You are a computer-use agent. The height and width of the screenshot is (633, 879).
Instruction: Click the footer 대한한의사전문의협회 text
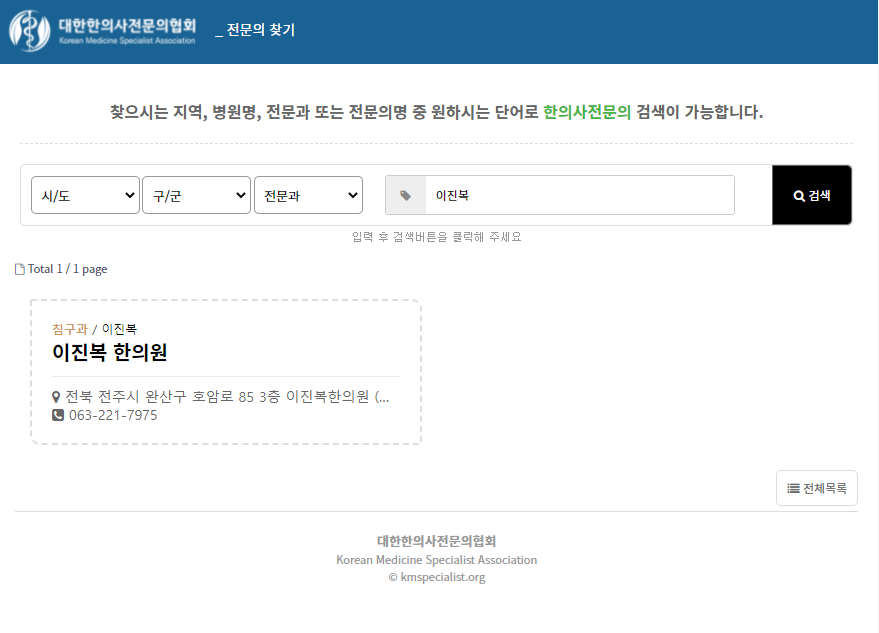pos(437,540)
